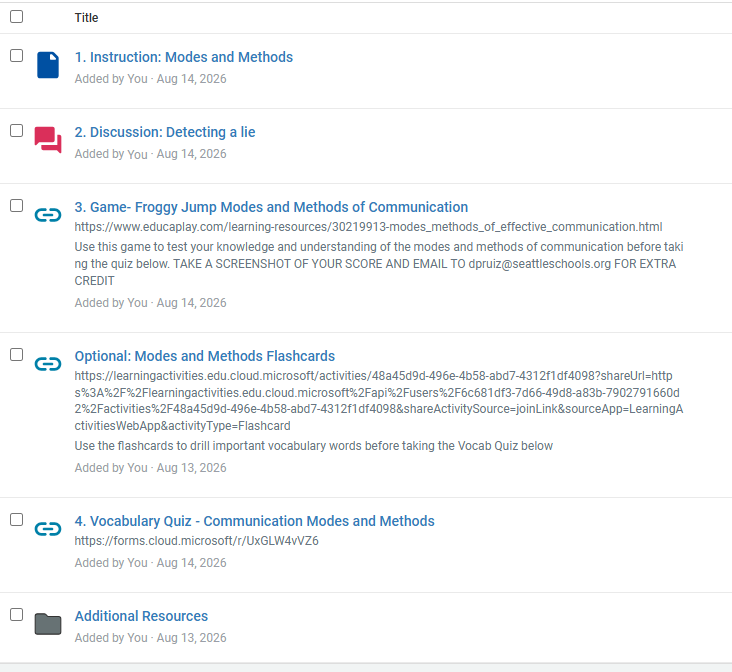This screenshot has width=732, height=672.
Task: Open 2. Discussion: Detecting a lie
Action: [165, 132]
